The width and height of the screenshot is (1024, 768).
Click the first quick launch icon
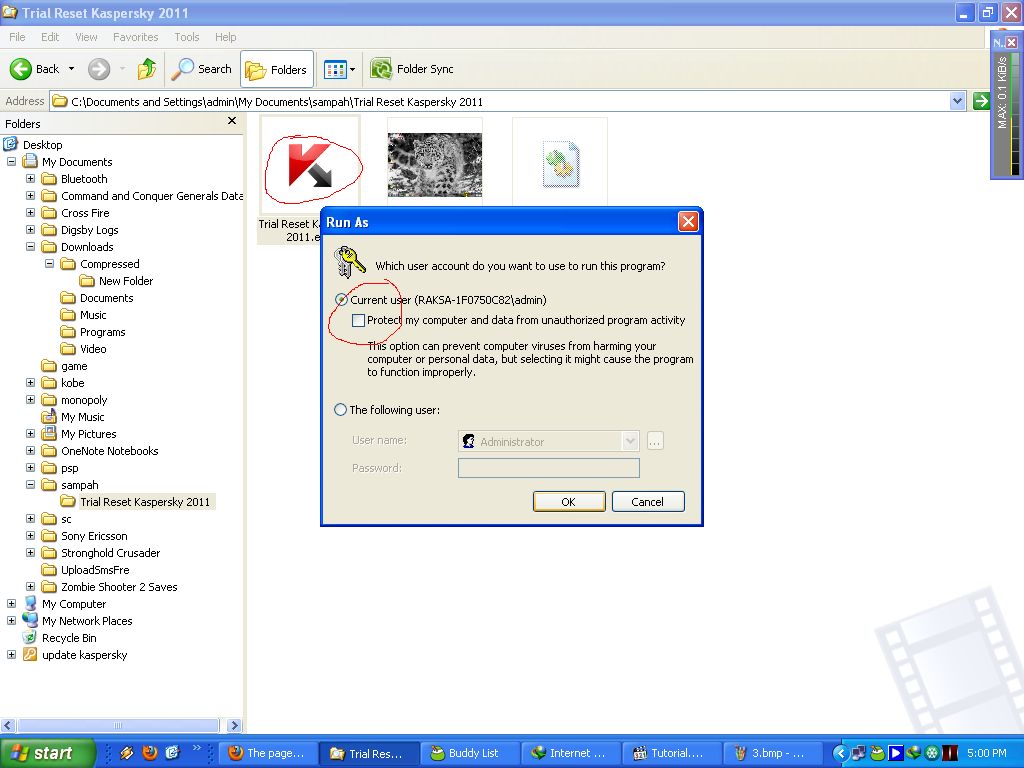[x=127, y=752]
